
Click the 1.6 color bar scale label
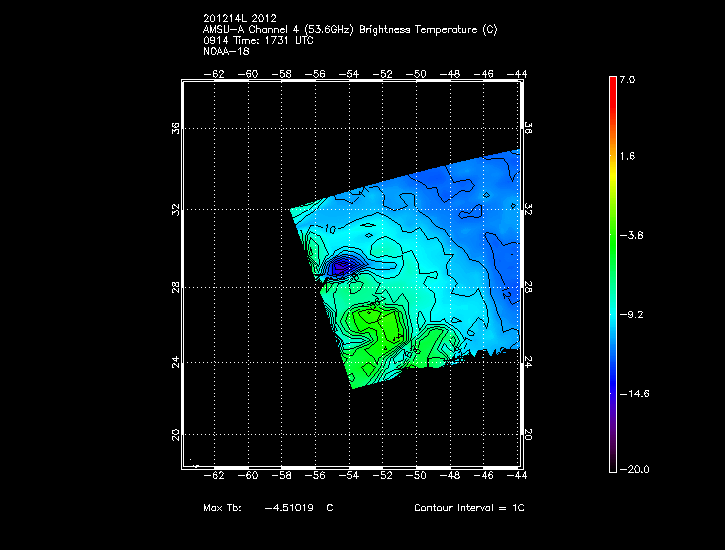click(626, 157)
